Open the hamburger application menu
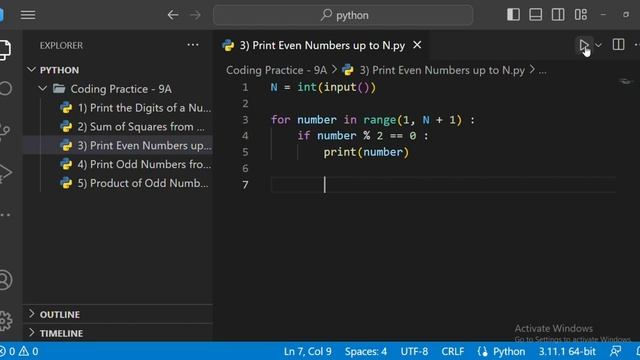This screenshot has height=360, width=640. pyautogui.click(x=28, y=15)
